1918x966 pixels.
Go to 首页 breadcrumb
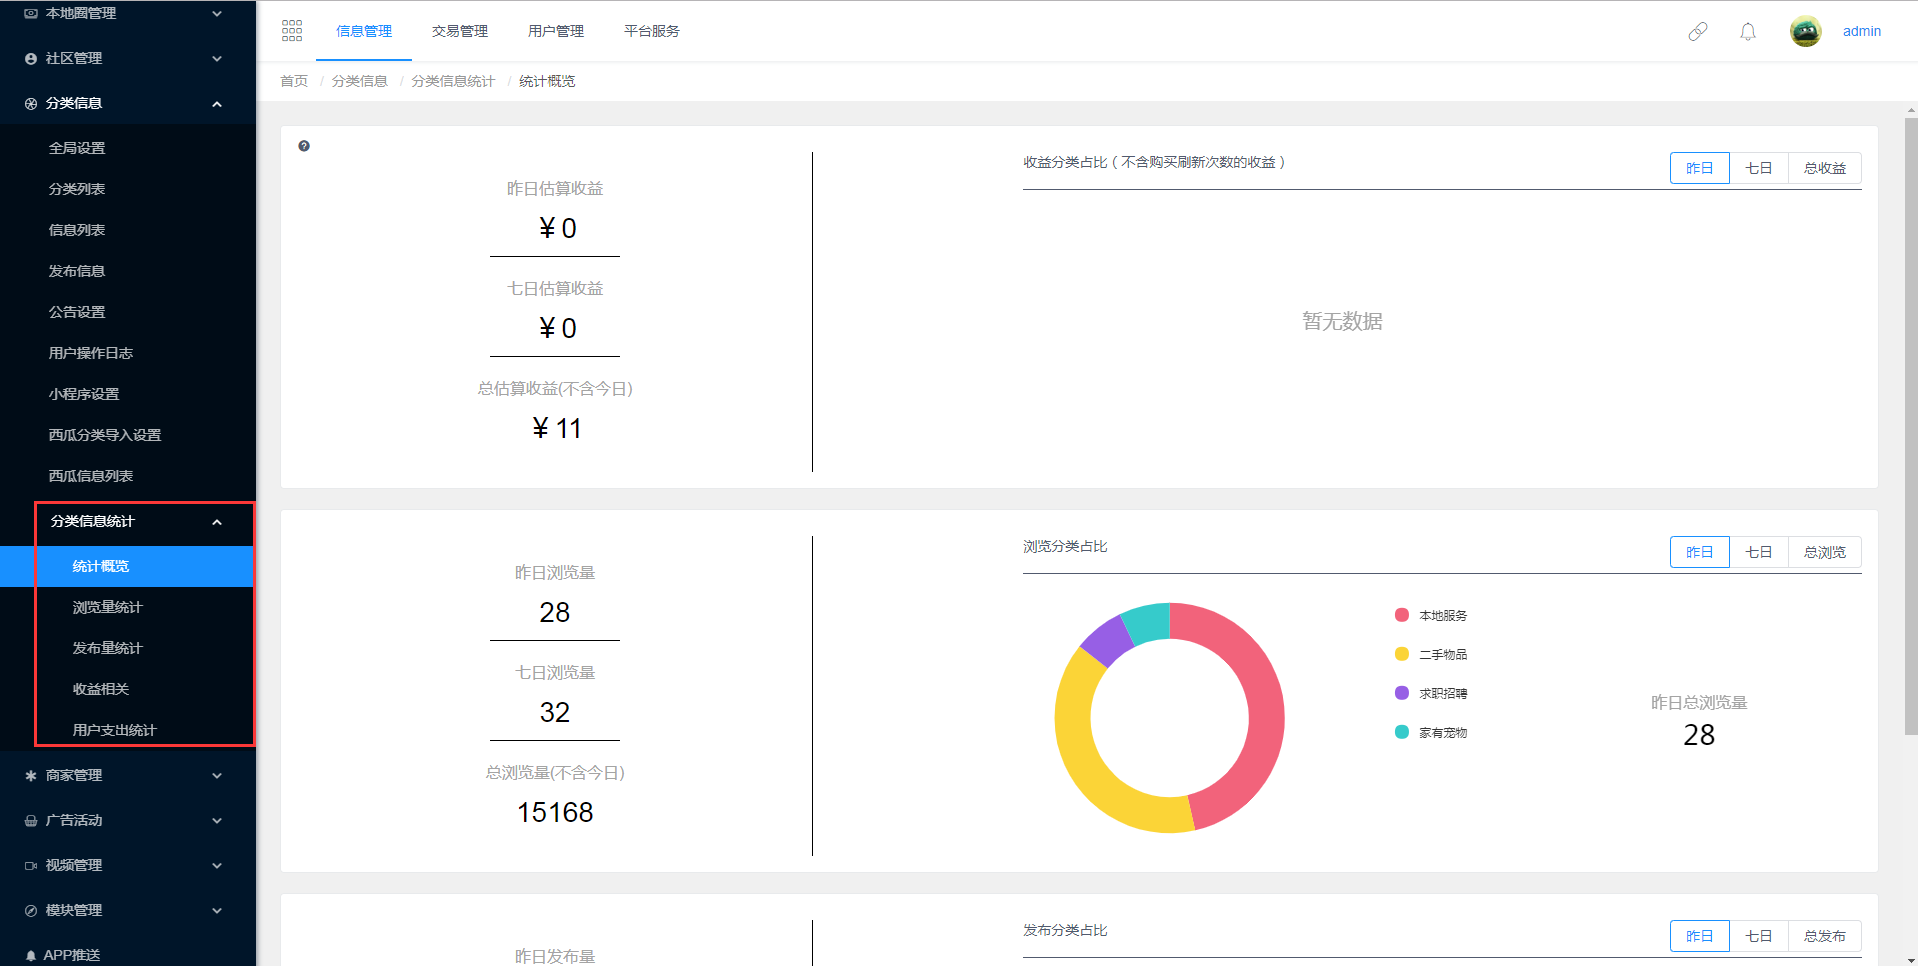click(294, 81)
